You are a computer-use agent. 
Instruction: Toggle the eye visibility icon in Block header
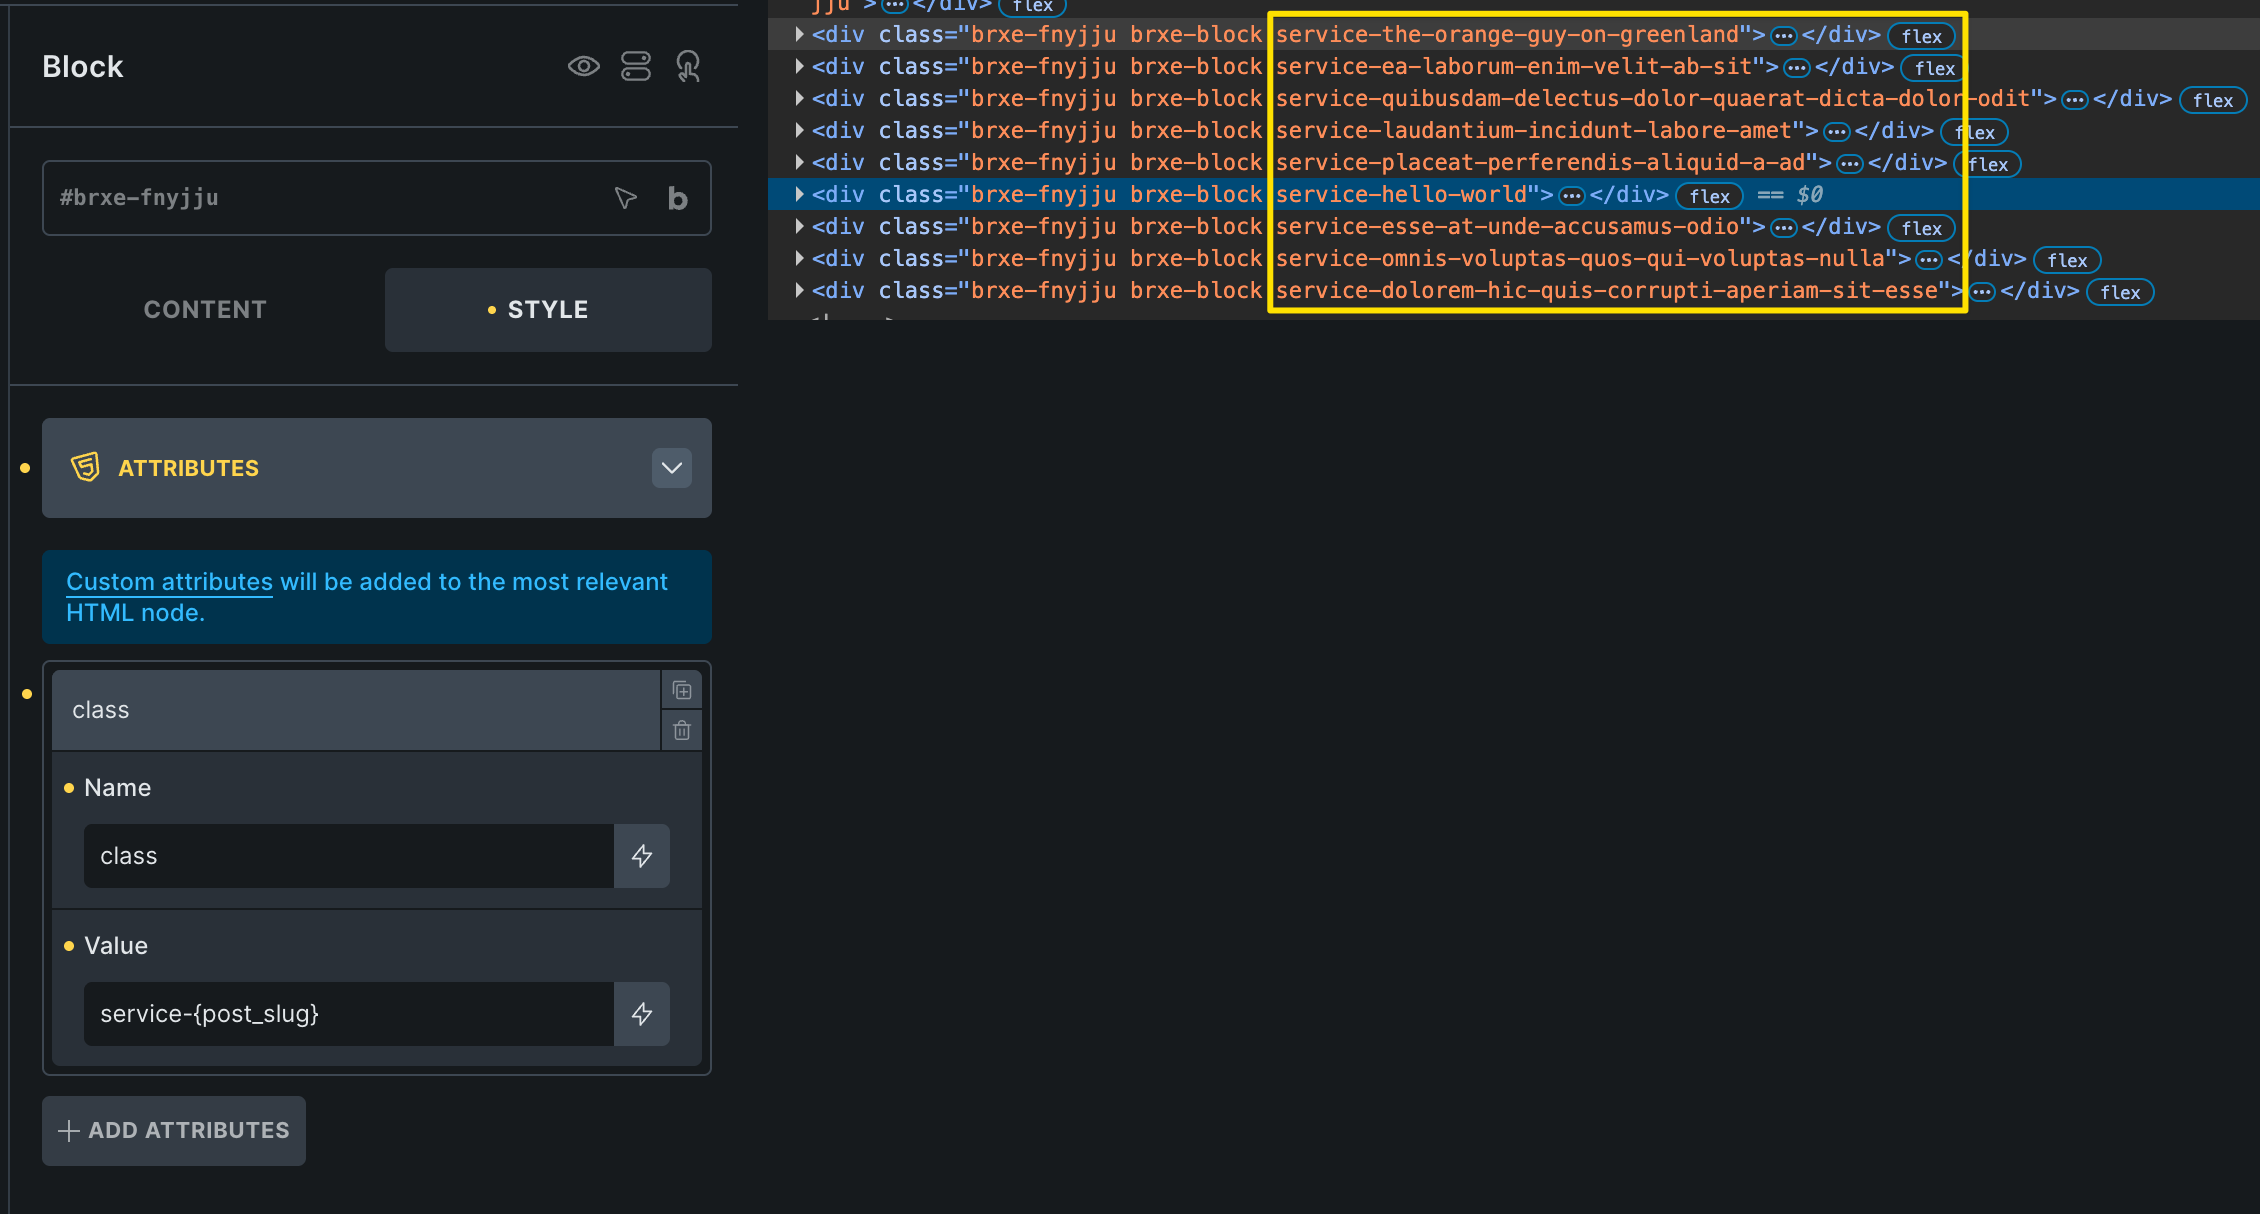coord(584,67)
